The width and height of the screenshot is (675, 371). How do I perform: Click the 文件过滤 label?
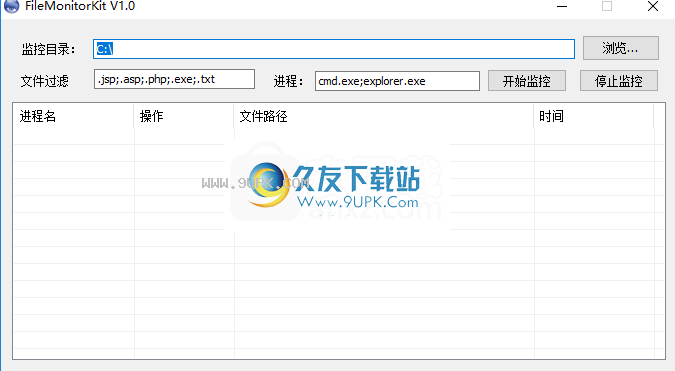45,81
